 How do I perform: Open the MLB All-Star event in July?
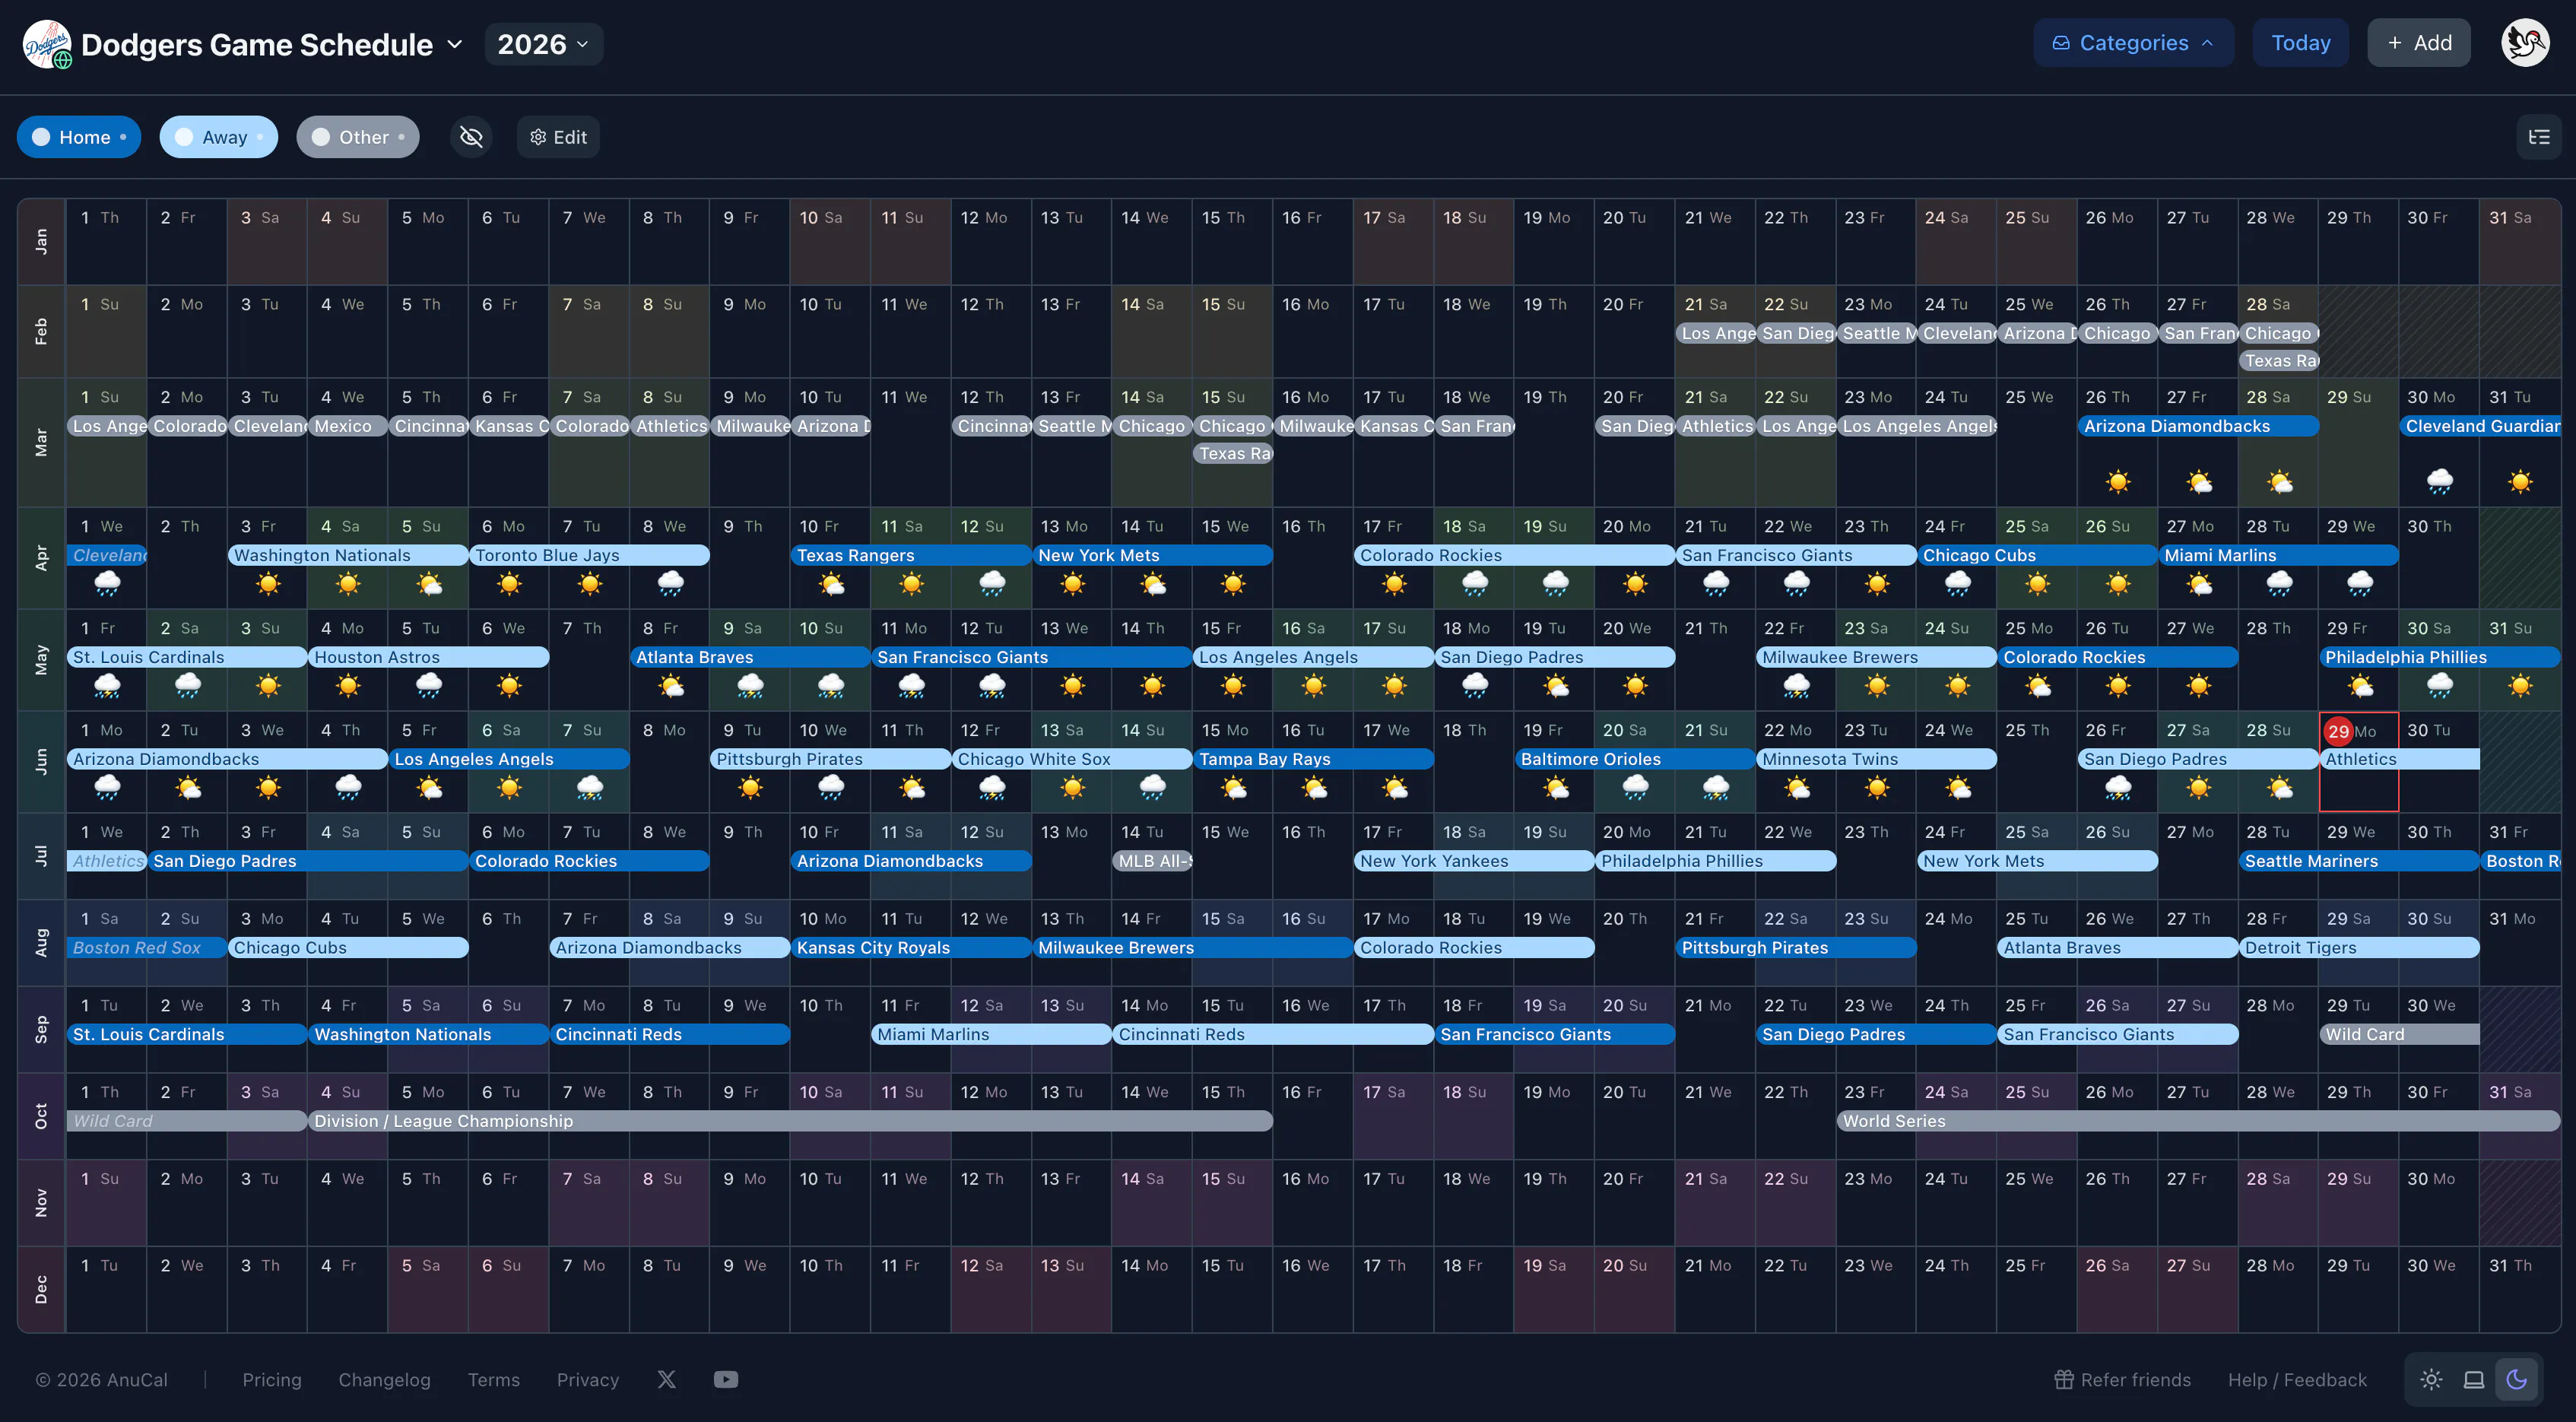[x=1152, y=861]
